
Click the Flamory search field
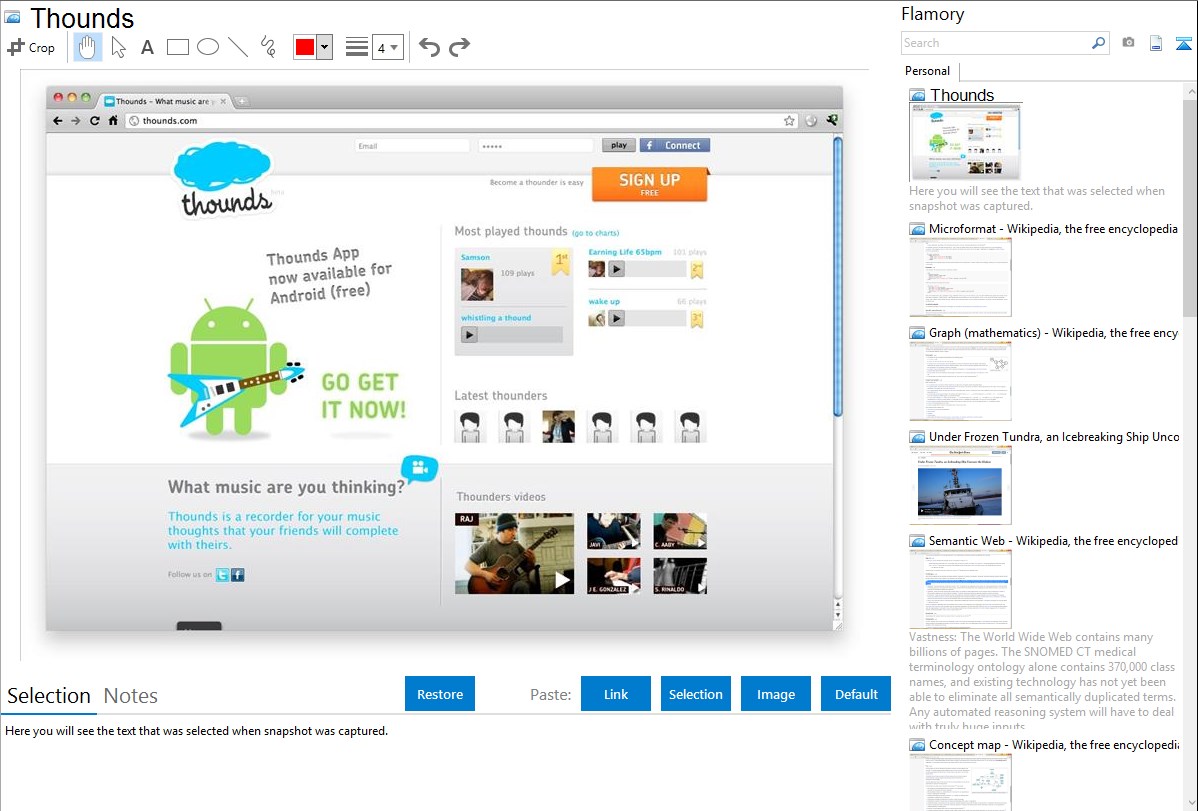(995, 43)
